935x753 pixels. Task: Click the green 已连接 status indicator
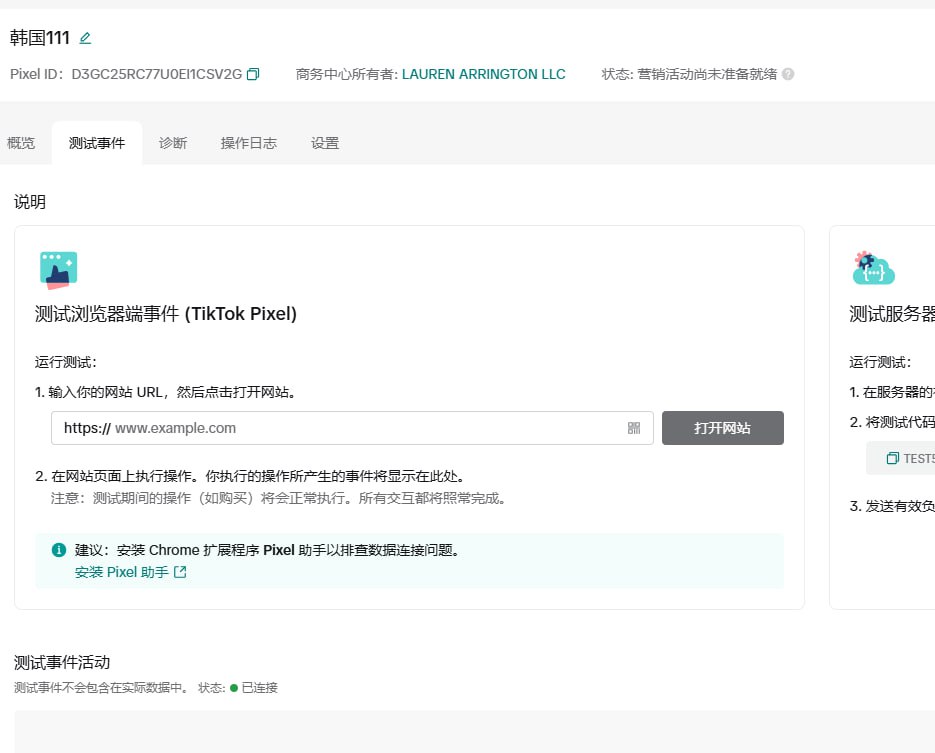coord(234,688)
